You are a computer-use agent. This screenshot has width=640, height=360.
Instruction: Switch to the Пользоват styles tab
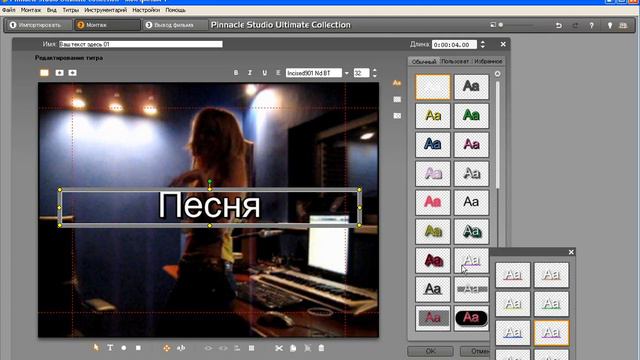pyautogui.click(x=455, y=61)
